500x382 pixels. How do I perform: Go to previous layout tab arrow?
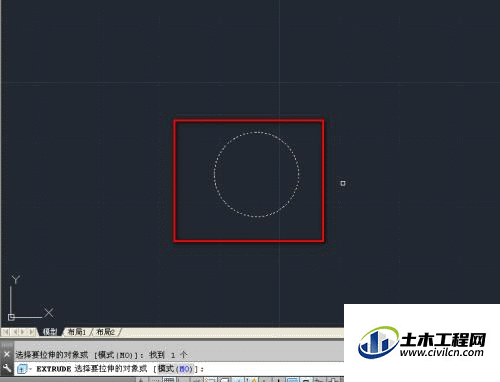[x=15, y=332]
